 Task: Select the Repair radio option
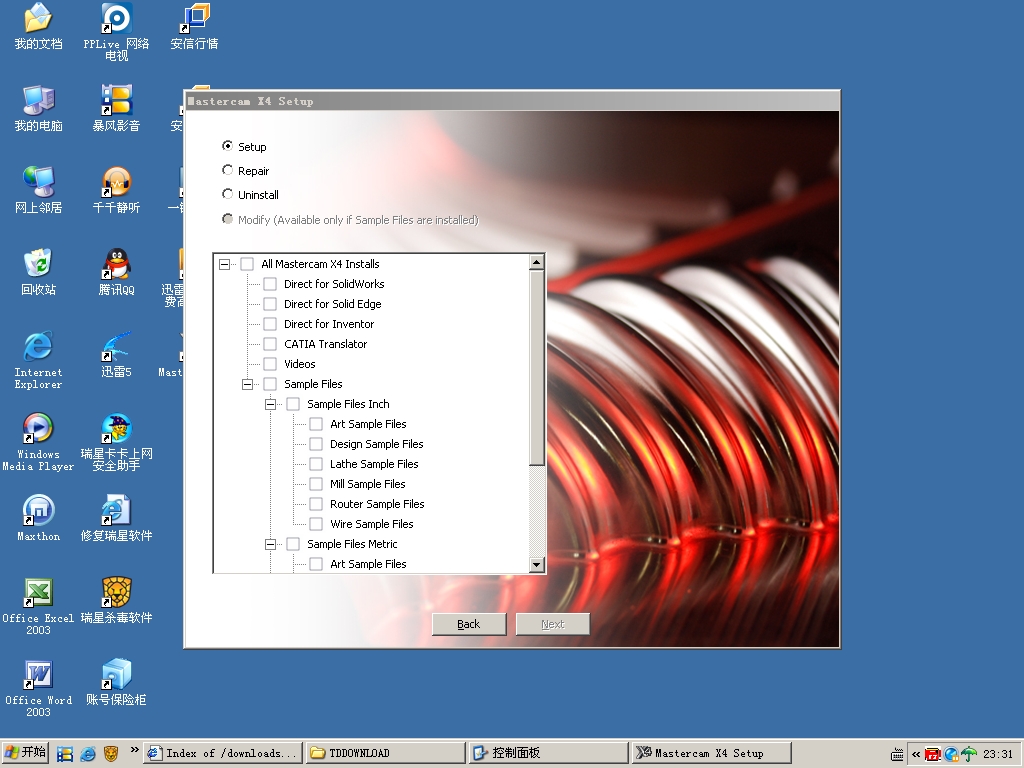(x=227, y=170)
